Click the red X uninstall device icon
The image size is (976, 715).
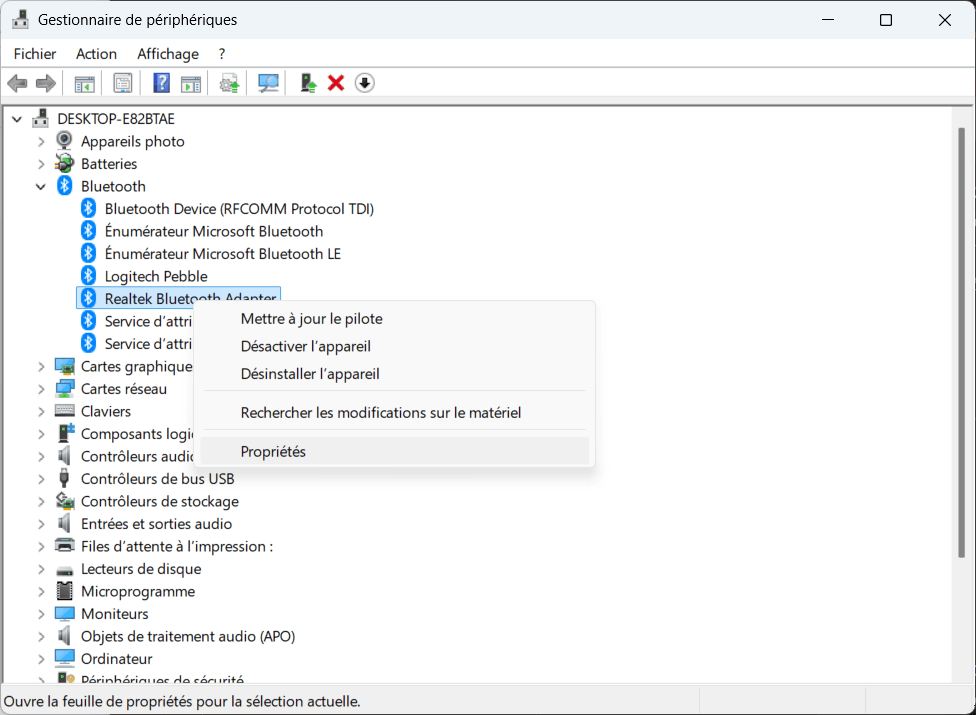[336, 83]
